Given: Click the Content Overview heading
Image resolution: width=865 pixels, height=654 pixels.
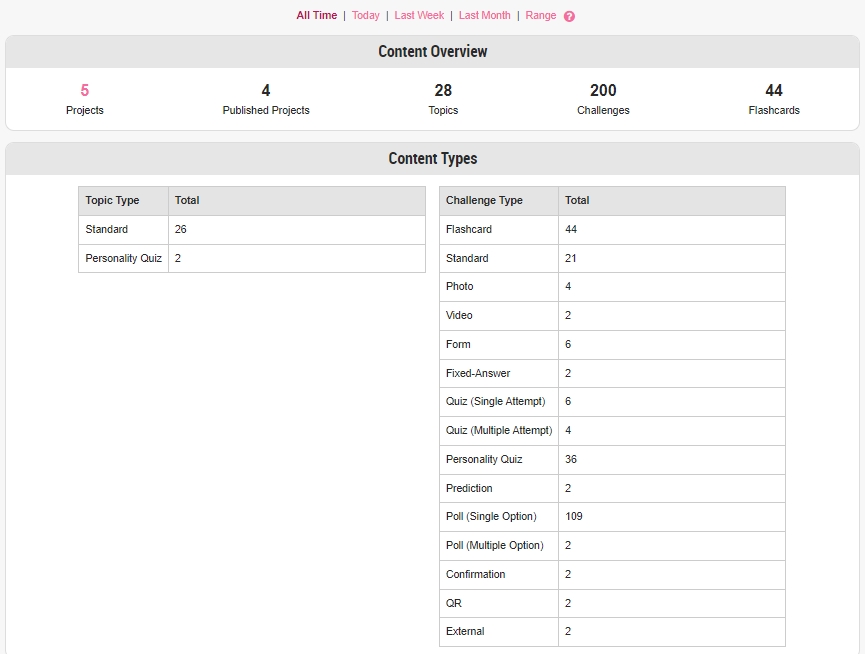Looking at the screenshot, I should tap(432, 51).
